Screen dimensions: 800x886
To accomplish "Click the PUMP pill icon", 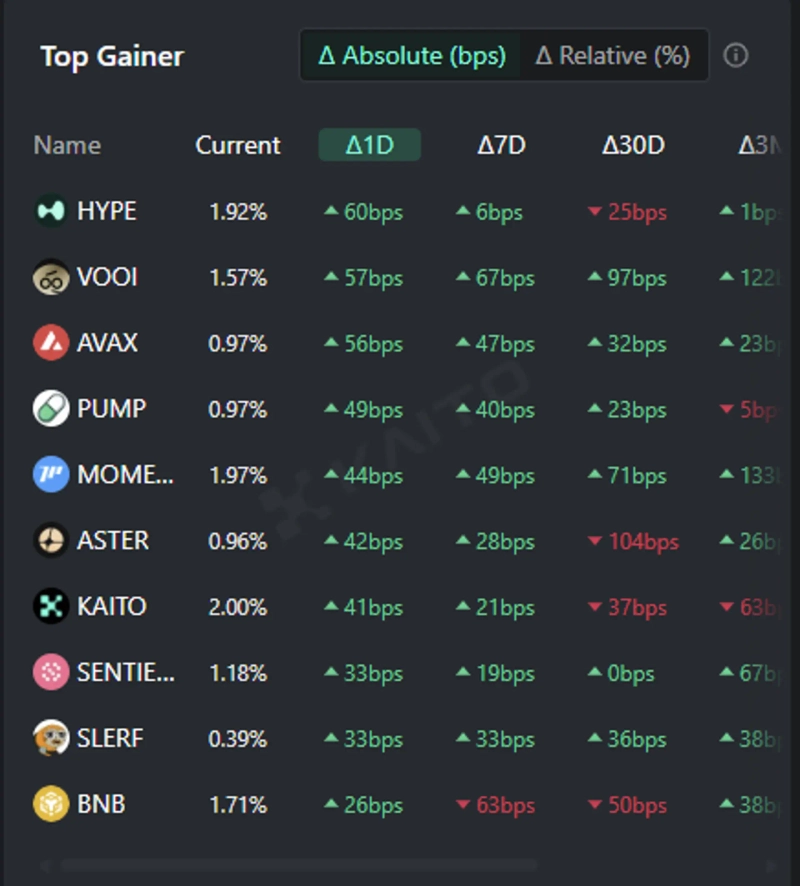I will coord(51,409).
